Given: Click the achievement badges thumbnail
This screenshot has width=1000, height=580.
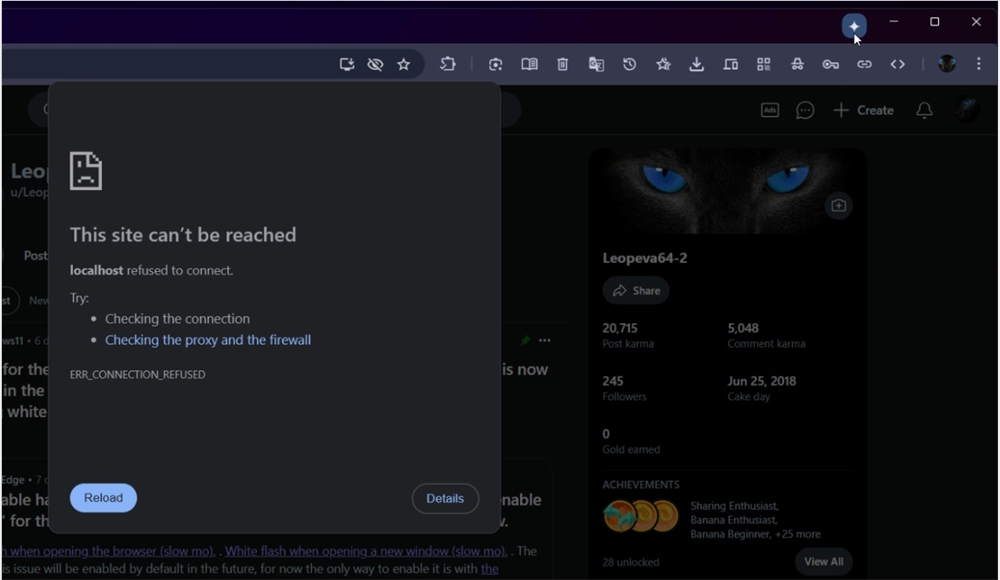Looking at the screenshot, I should 640,516.
